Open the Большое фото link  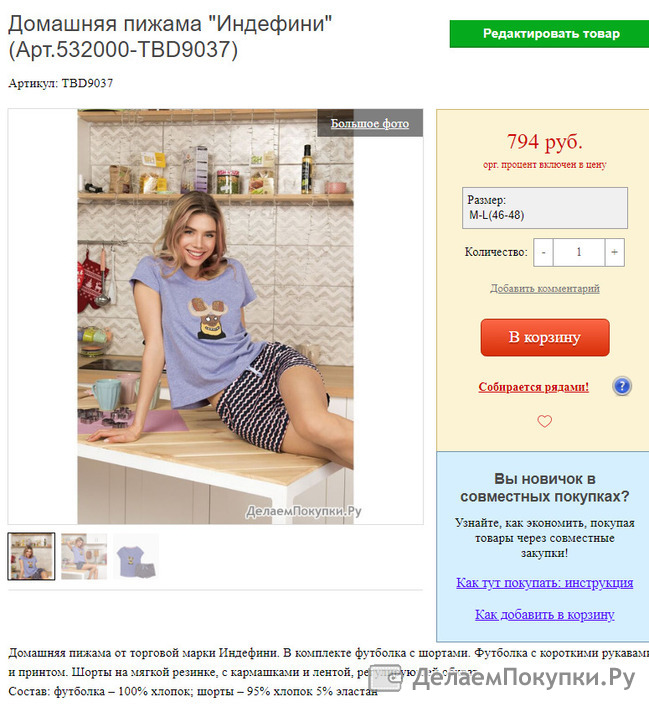(x=370, y=123)
